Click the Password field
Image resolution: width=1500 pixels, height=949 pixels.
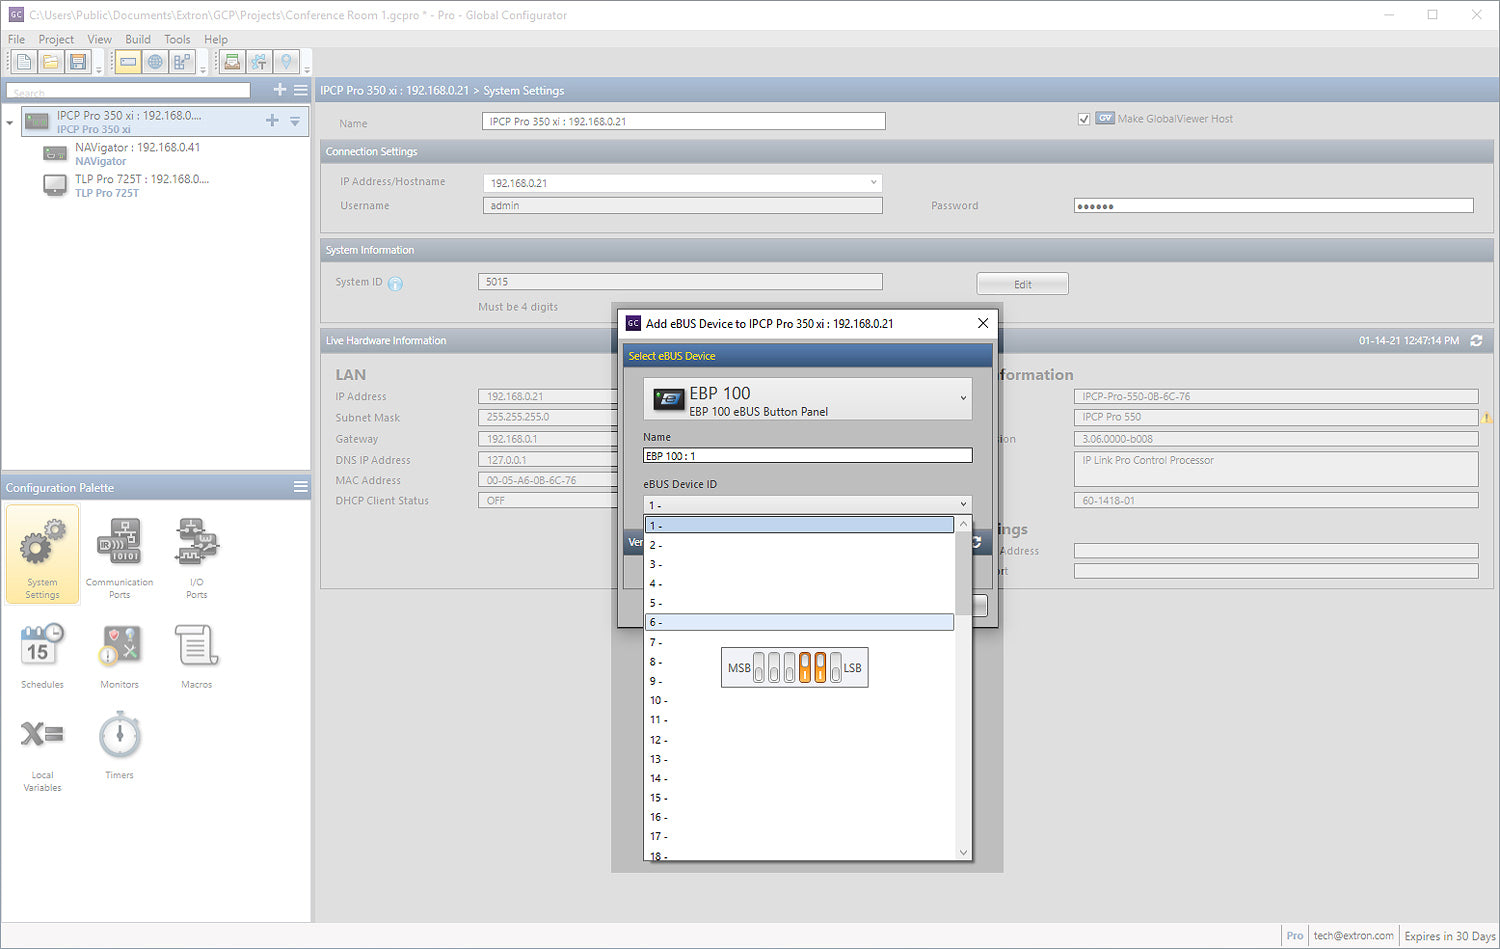pos(1273,206)
